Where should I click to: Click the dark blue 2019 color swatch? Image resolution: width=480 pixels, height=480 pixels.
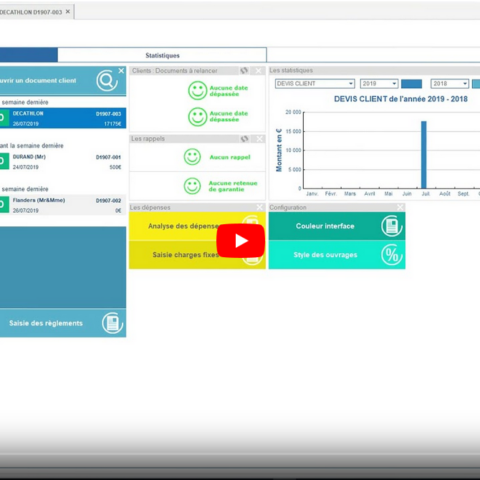point(411,84)
